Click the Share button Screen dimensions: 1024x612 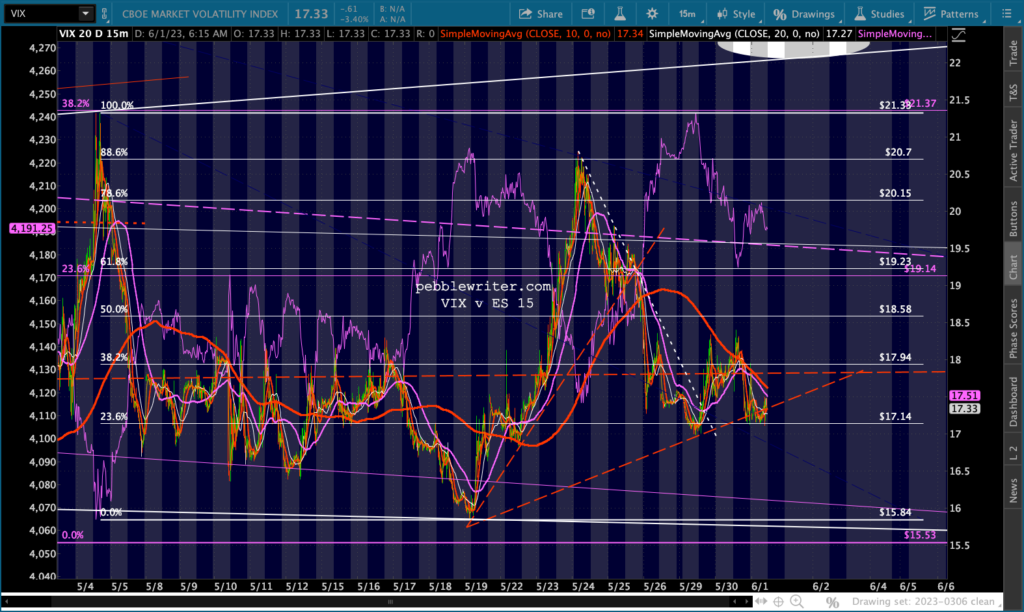pyautogui.click(x=540, y=14)
